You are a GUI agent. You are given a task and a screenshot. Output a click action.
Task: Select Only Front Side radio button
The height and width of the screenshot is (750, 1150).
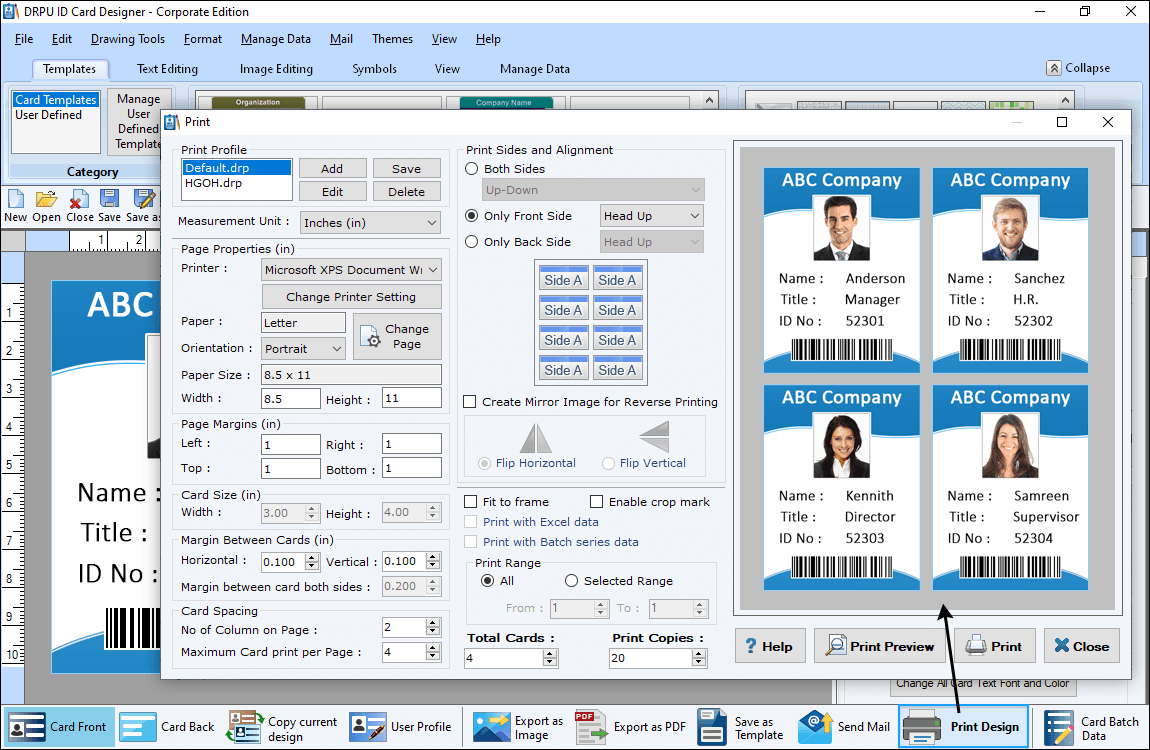[472, 216]
